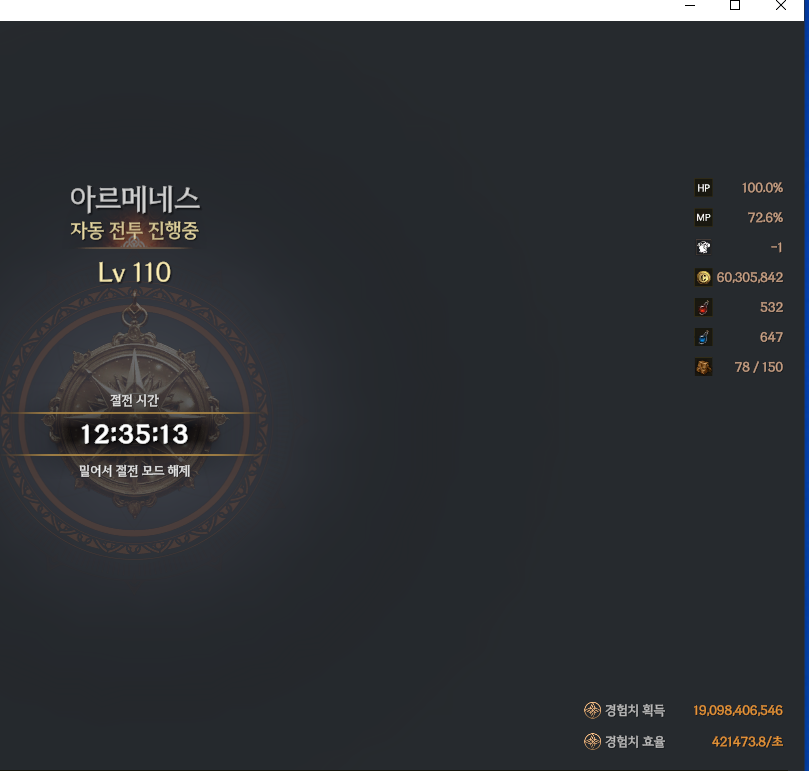Click the experience rate 421473.8/초

(x=746, y=742)
